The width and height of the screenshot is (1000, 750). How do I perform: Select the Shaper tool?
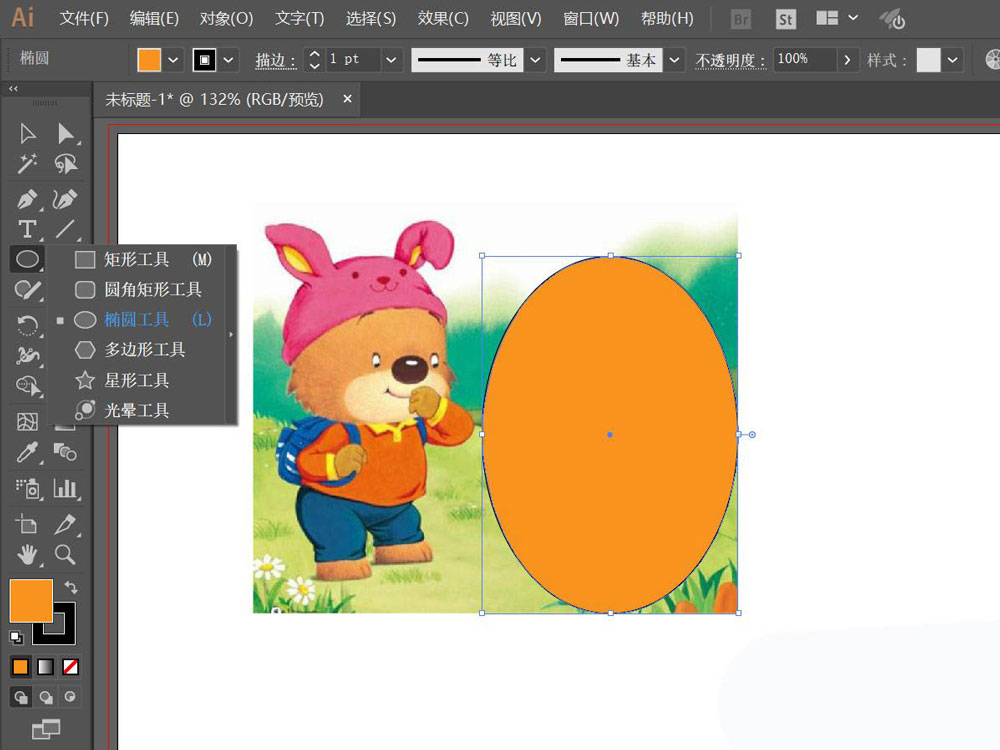coord(27,290)
